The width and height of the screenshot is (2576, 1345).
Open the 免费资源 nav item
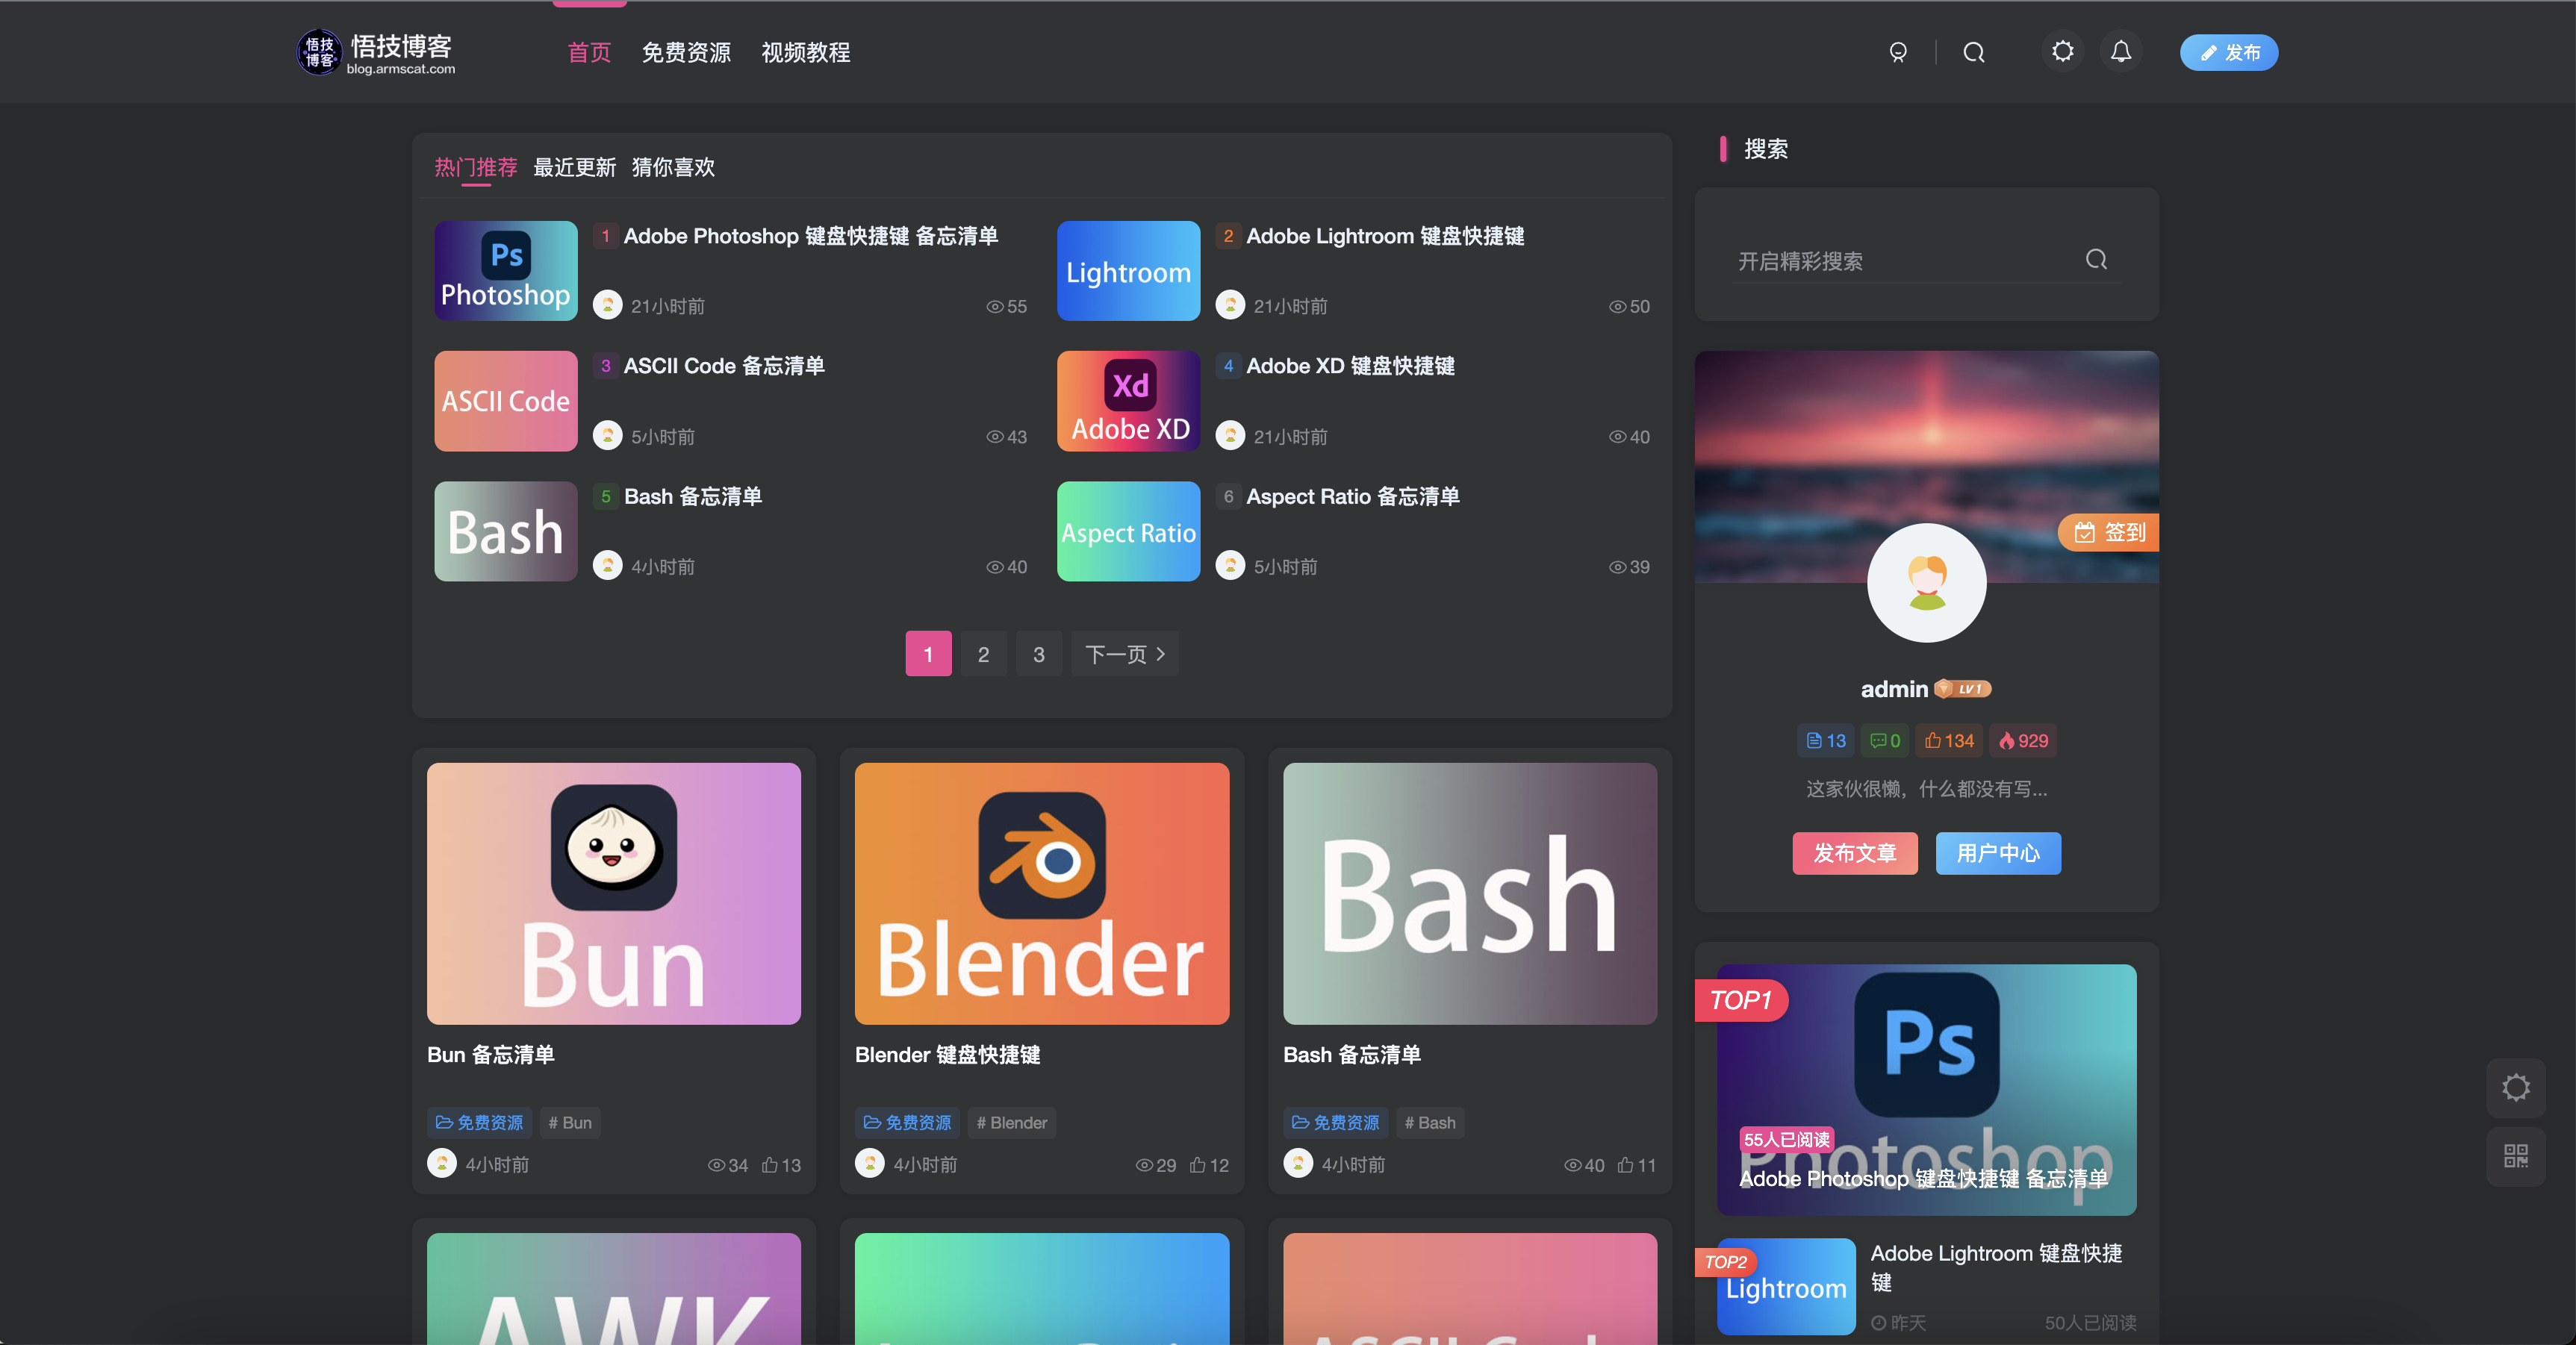686,52
